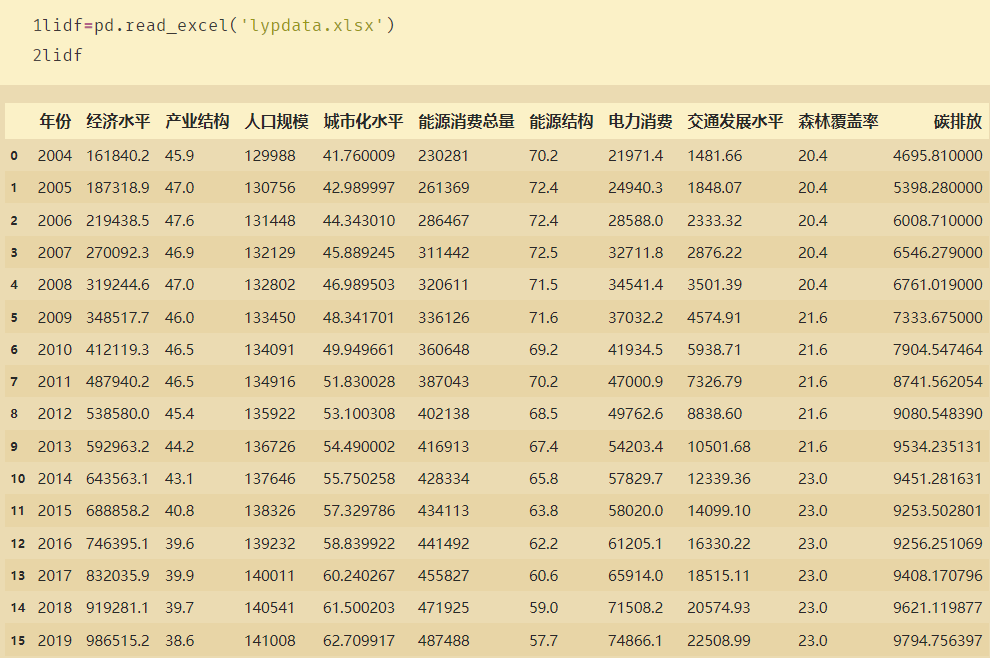Viewport: 990px width, 658px height.
Task: Click cell 72.5 in 2007 row
Action: click(x=544, y=253)
